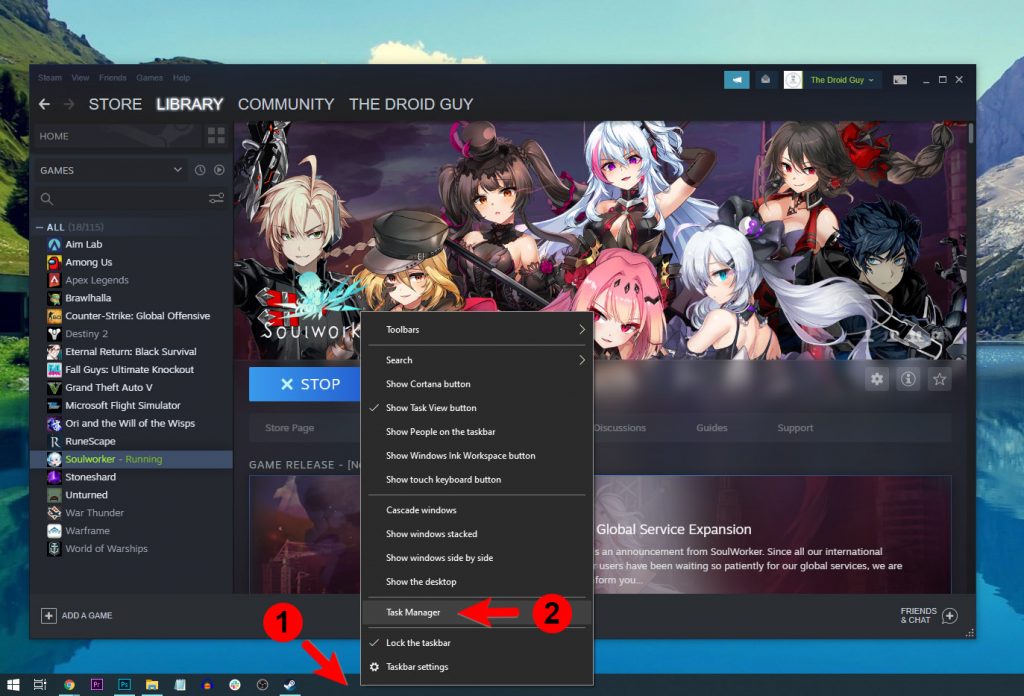
Task: Open the Help menu in Steam
Action: [x=182, y=78]
